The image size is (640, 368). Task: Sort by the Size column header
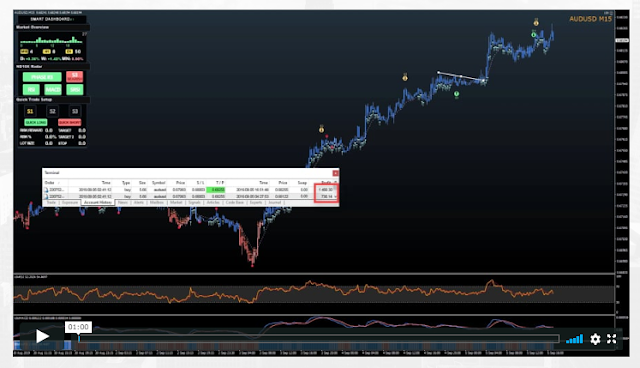pos(142,183)
